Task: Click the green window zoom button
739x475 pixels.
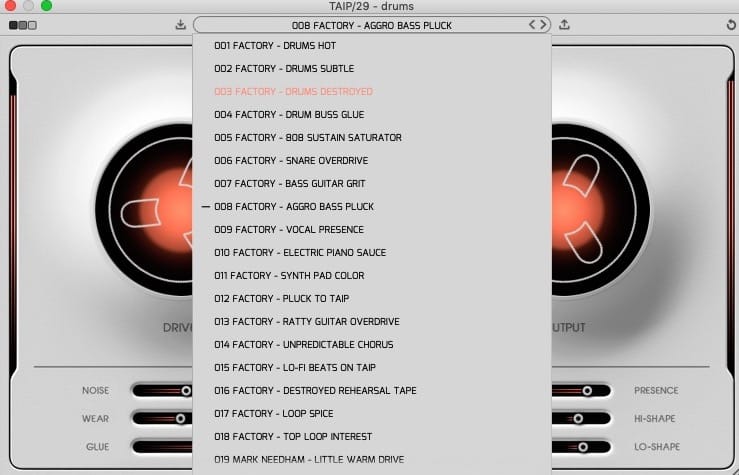Action: 46,6
